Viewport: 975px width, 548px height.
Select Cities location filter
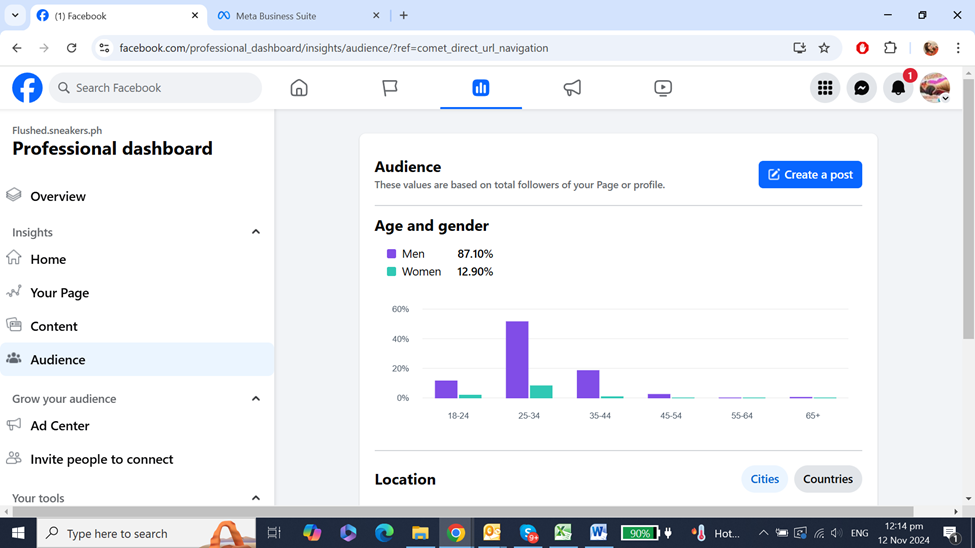(764, 479)
